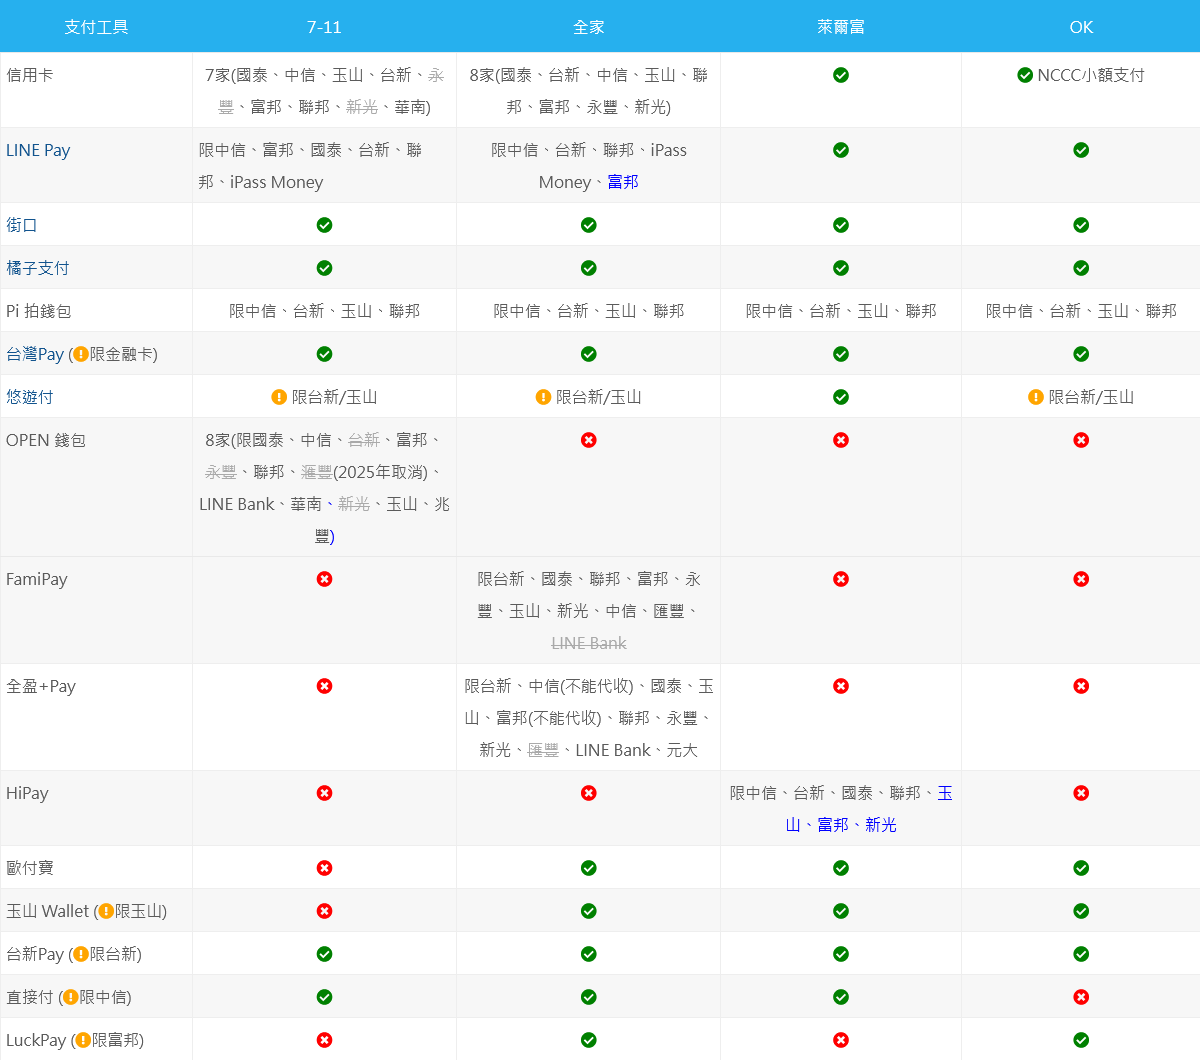
Task: Click the warning icon in 悠遊付 7-11 cell
Action: tap(279, 397)
